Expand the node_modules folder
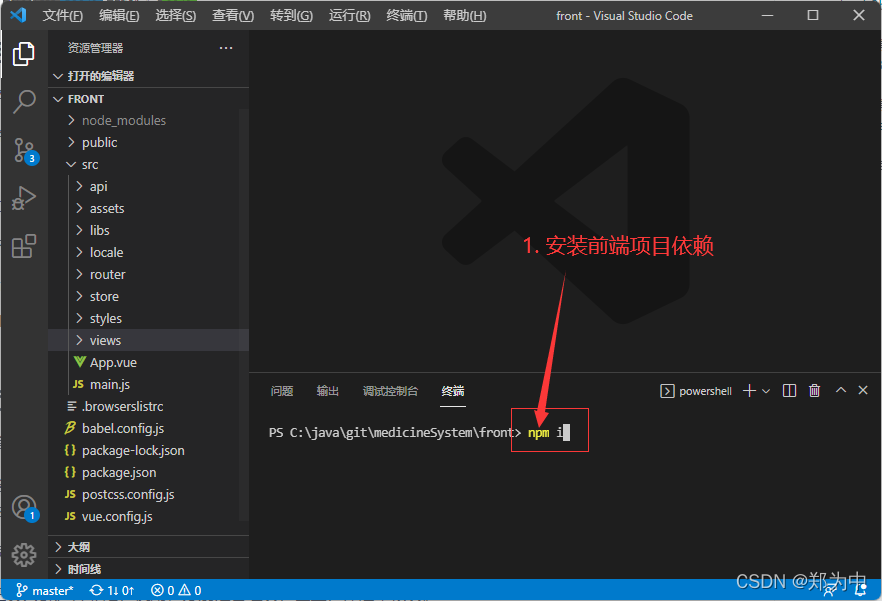Screen dimensions: 882x601 [148, 120]
